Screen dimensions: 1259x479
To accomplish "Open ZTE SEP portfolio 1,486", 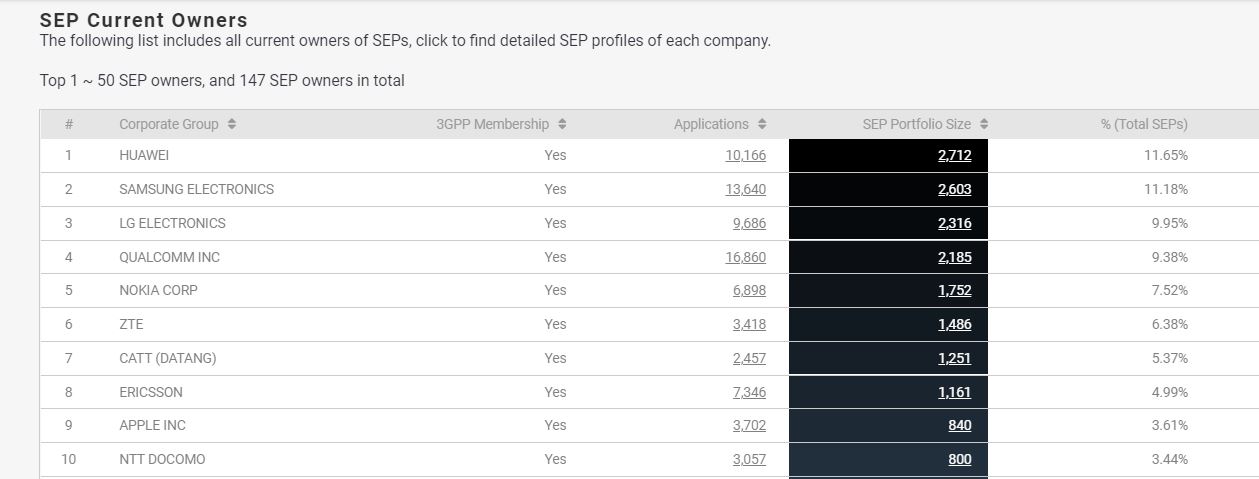I will (x=955, y=324).
